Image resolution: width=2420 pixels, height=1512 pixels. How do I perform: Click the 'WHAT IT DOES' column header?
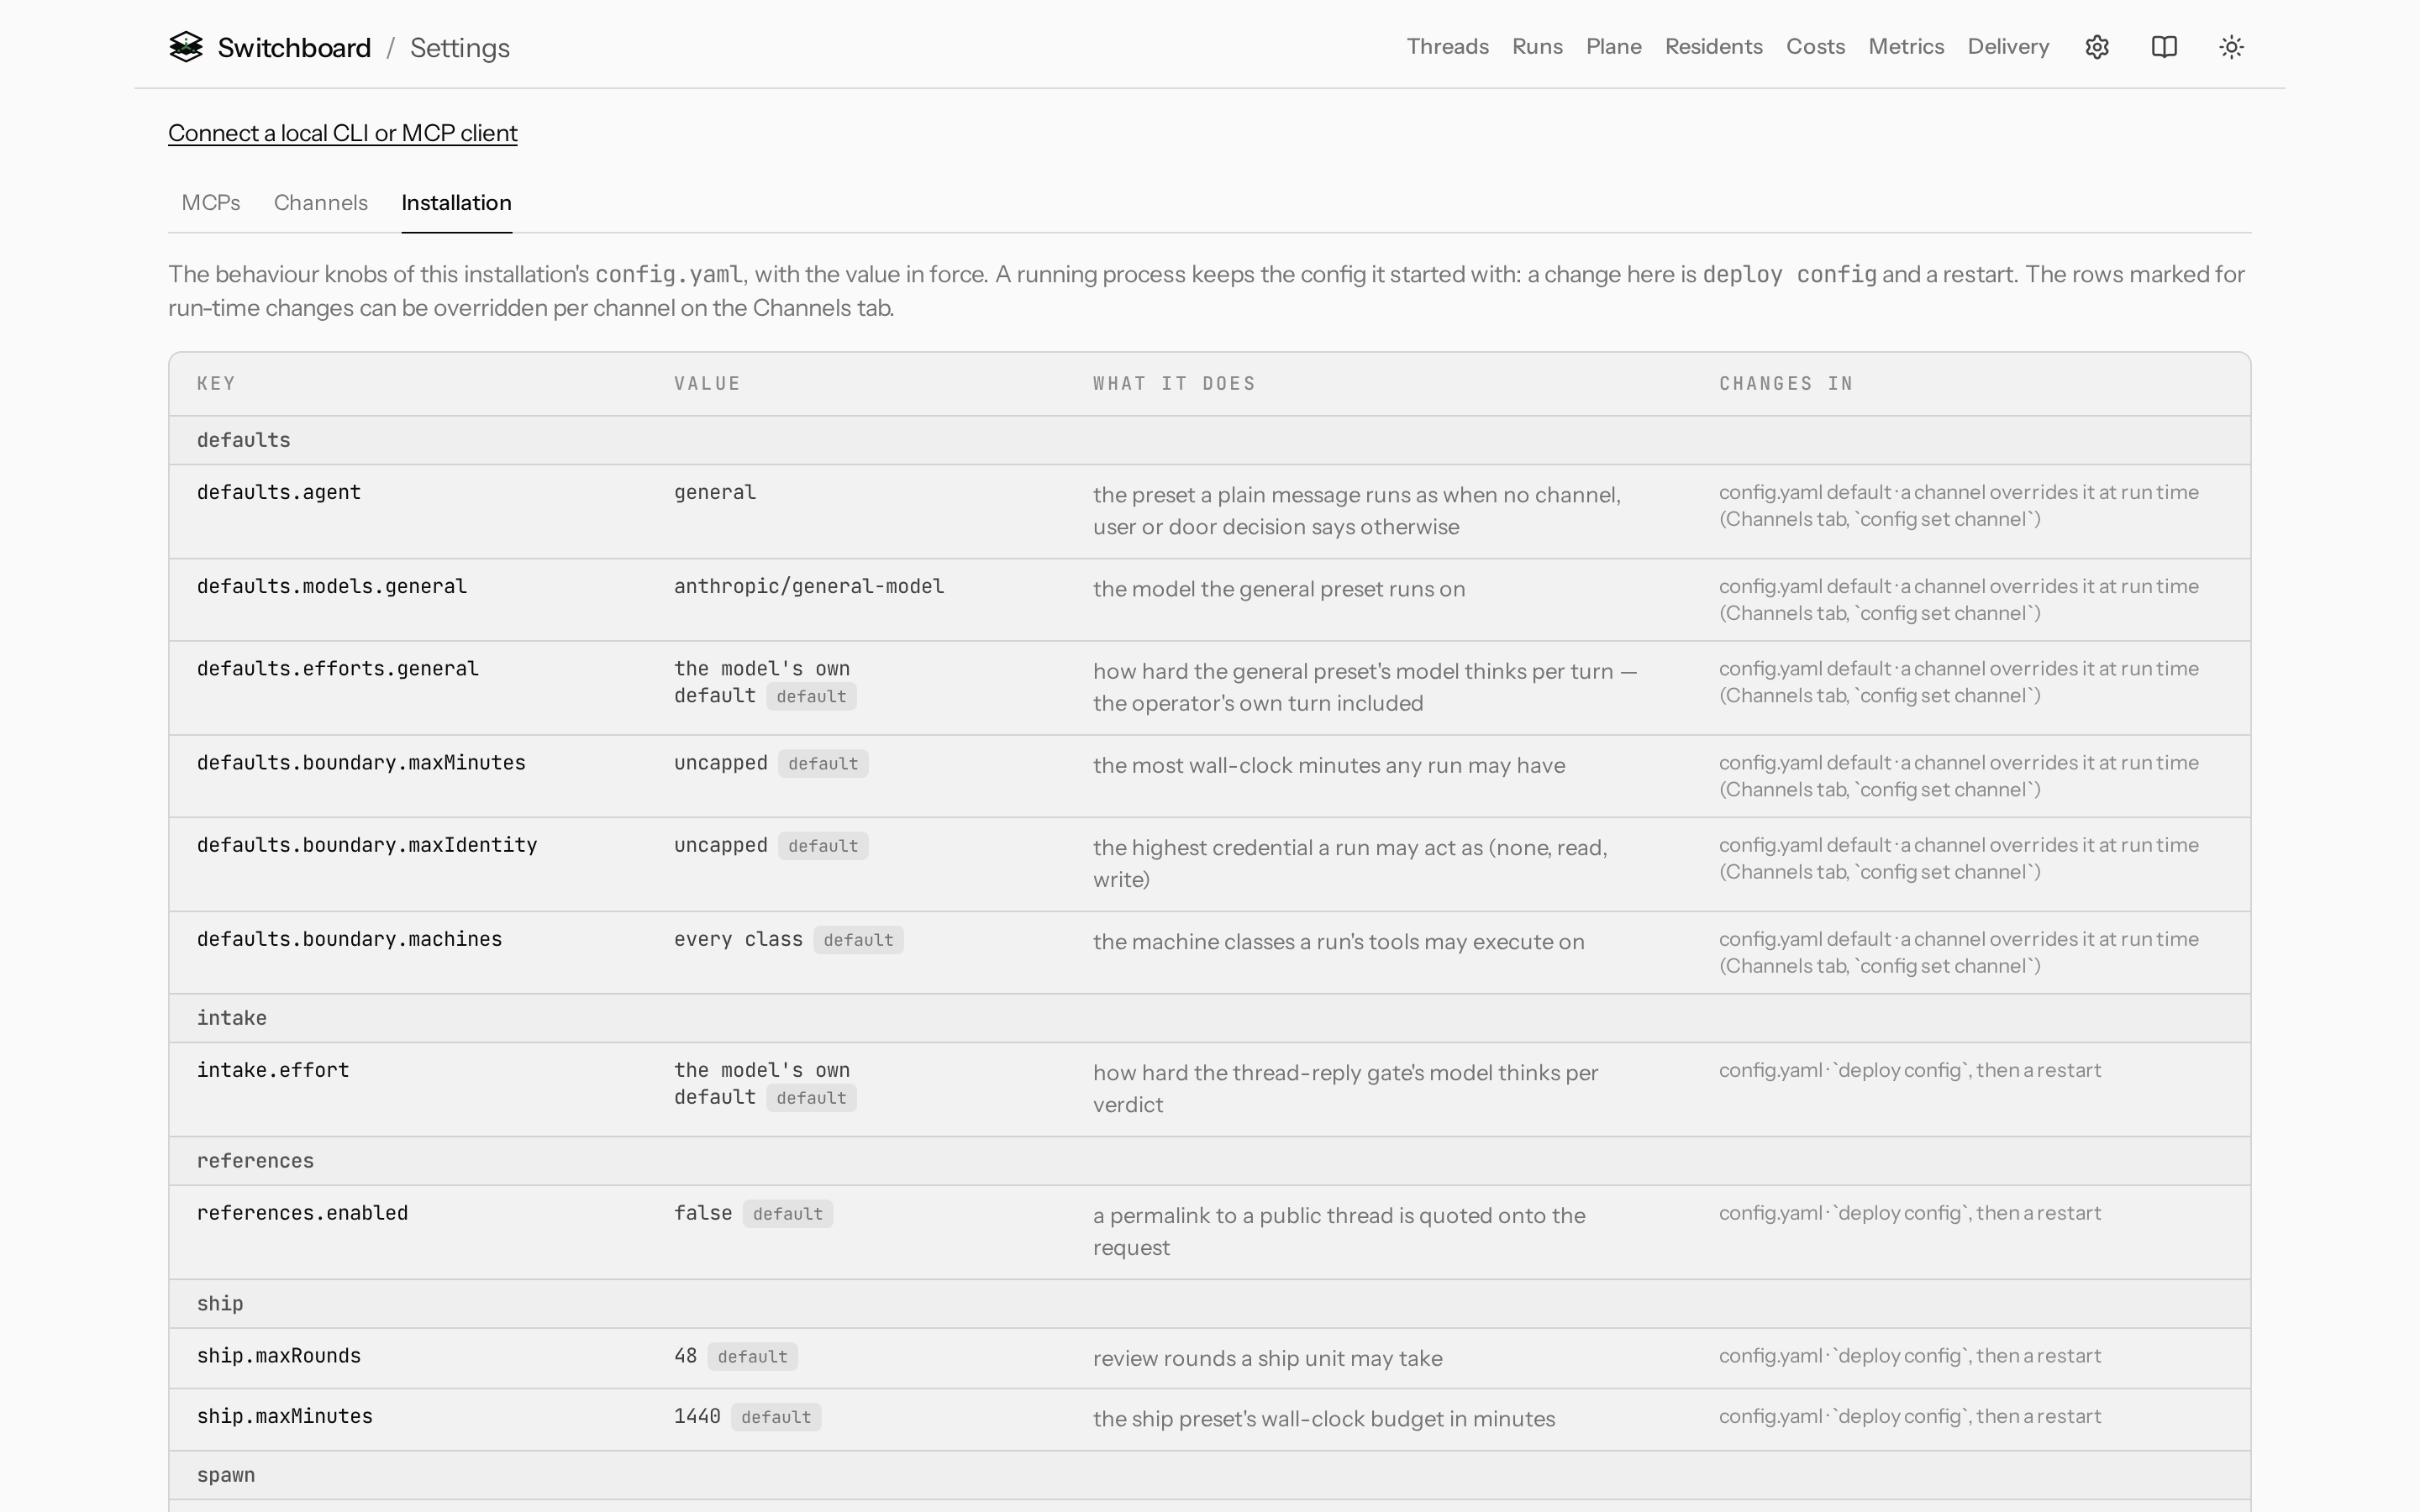click(x=1174, y=384)
